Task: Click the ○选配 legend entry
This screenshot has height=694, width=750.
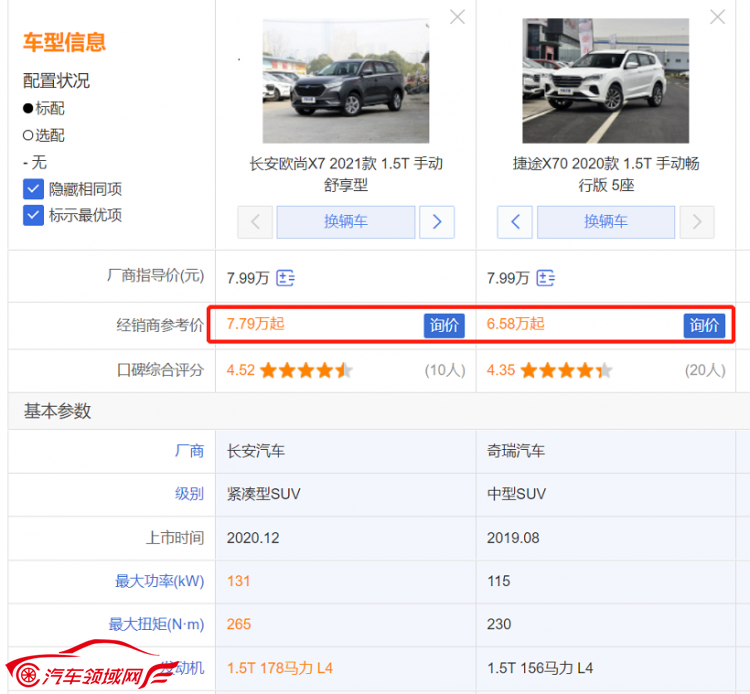Action: coord(44,135)
